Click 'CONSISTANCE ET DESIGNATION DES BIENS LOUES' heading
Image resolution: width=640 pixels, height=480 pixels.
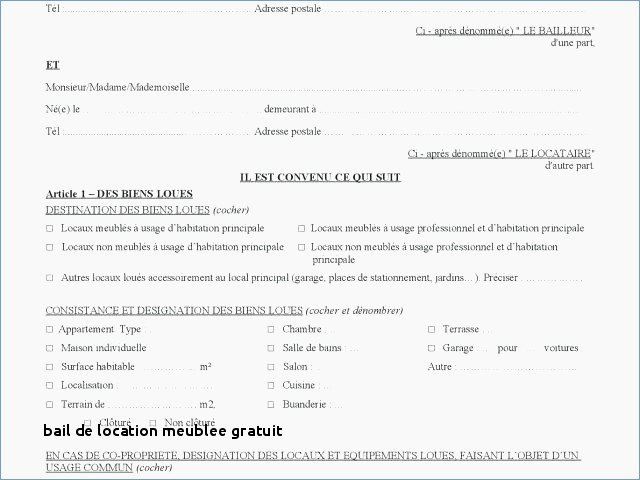tap(174, 311)
